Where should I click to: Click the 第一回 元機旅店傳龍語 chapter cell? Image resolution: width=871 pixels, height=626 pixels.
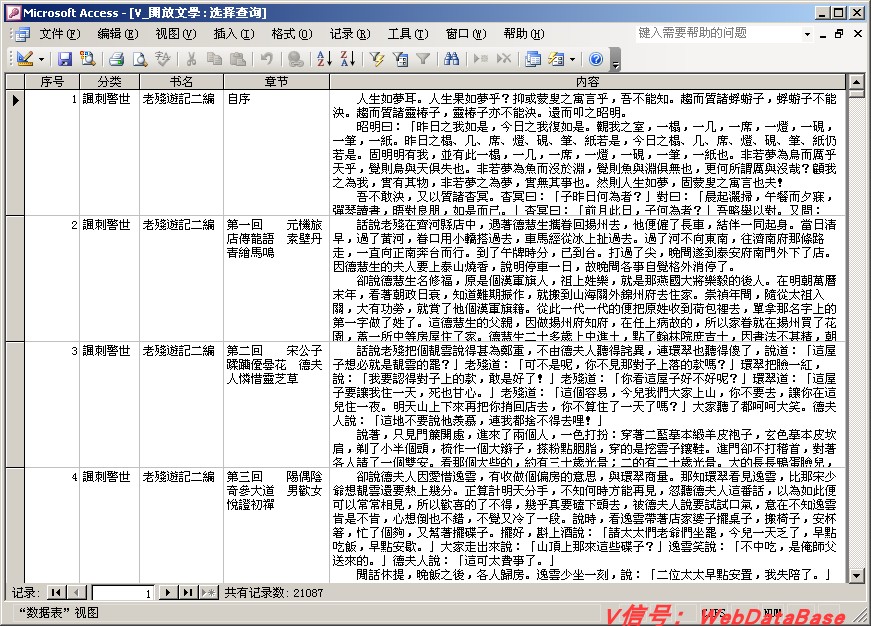[277, 279]
